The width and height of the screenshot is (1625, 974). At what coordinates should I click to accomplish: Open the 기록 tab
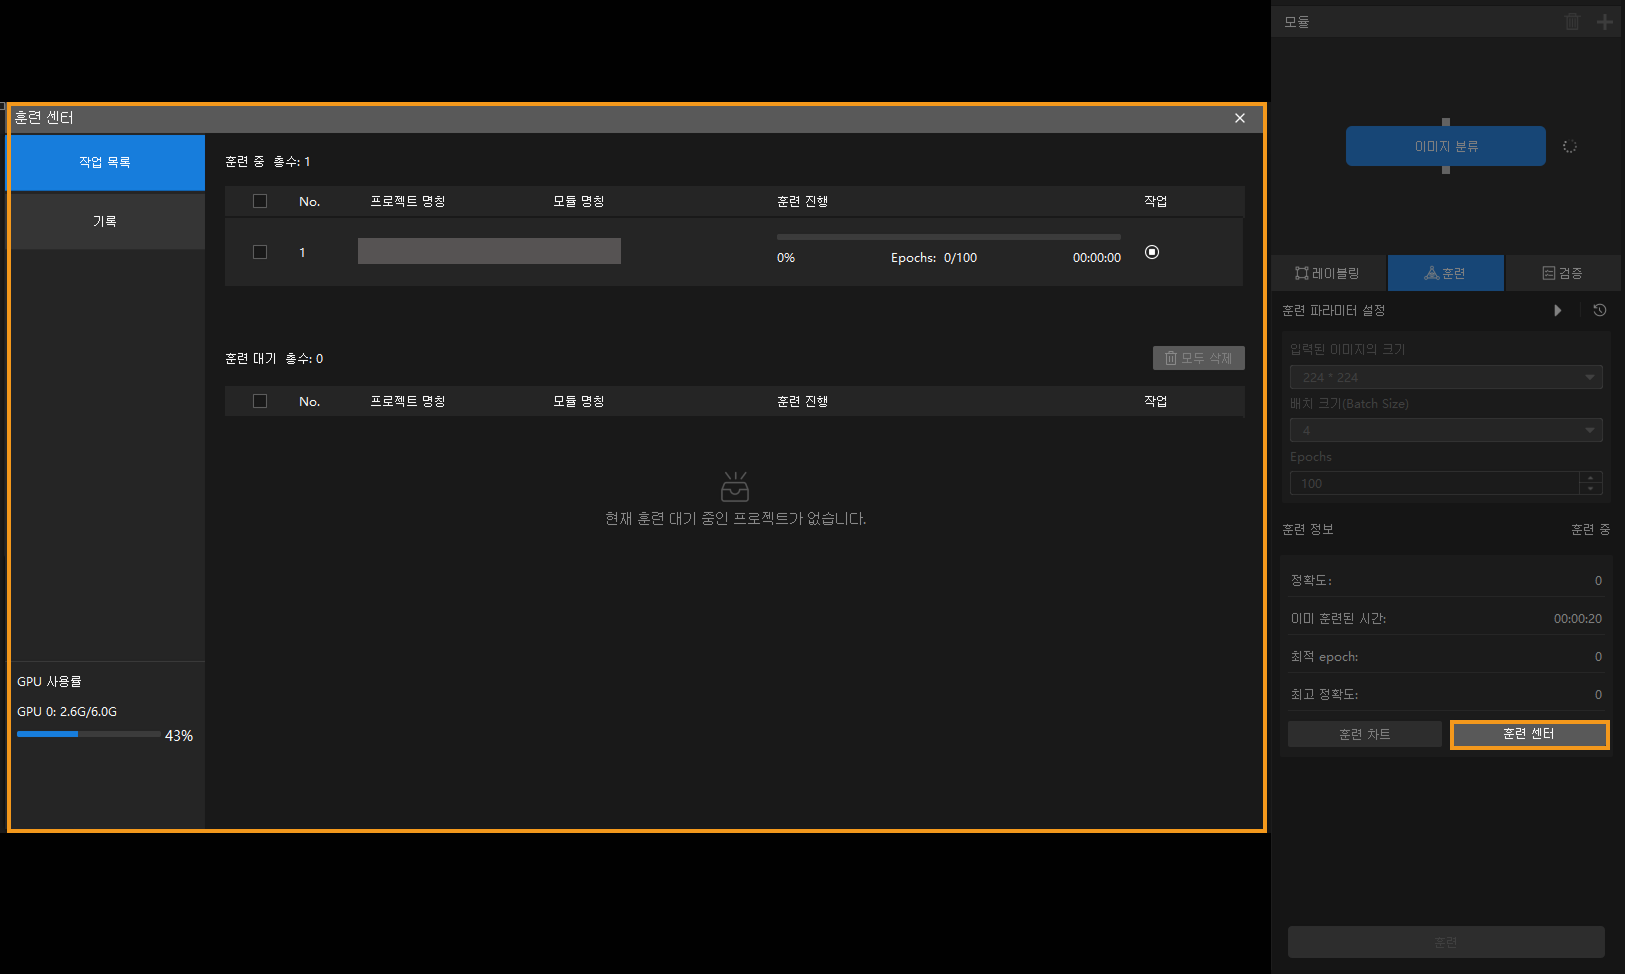(106, 221)
